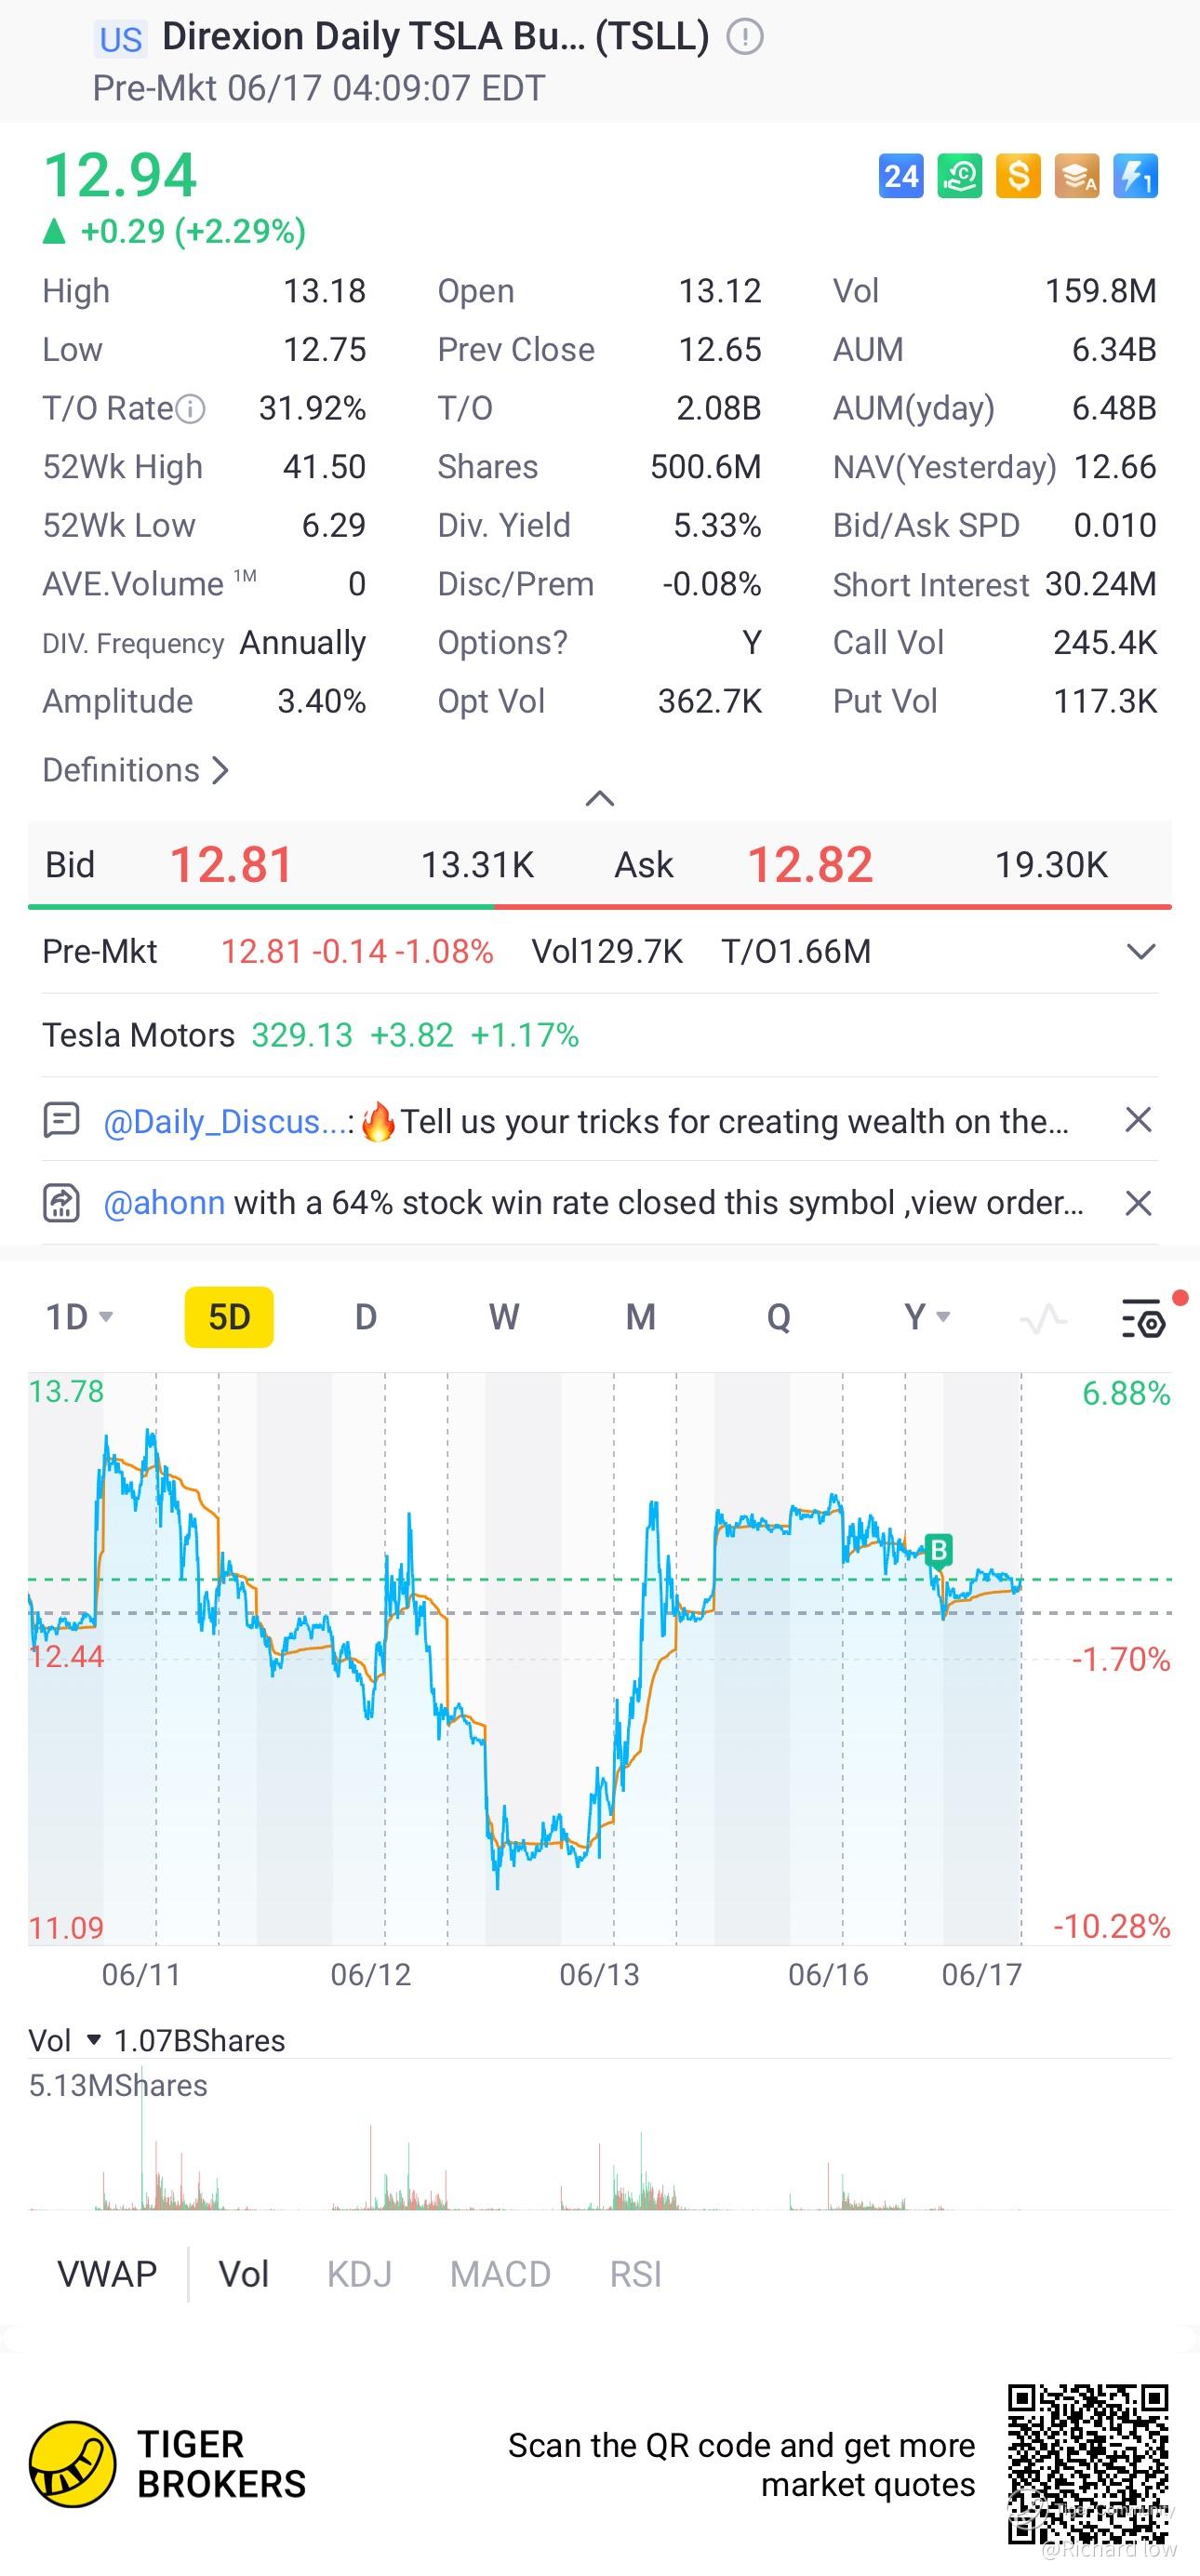The image size is (1200, 2576).
Task: Switch to the M monthly chart tab
Action: [640, 1317]
